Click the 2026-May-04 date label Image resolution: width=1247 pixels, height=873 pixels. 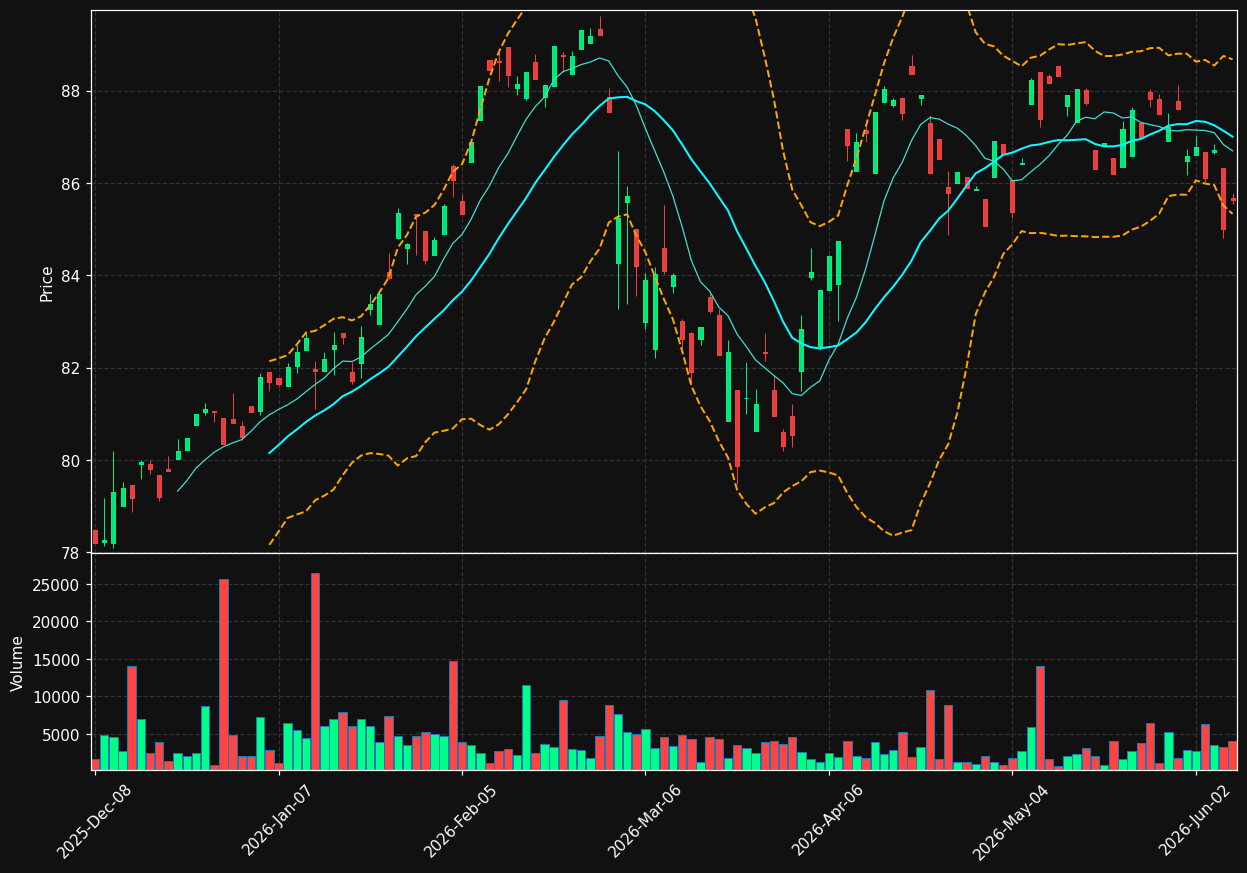1012,821
